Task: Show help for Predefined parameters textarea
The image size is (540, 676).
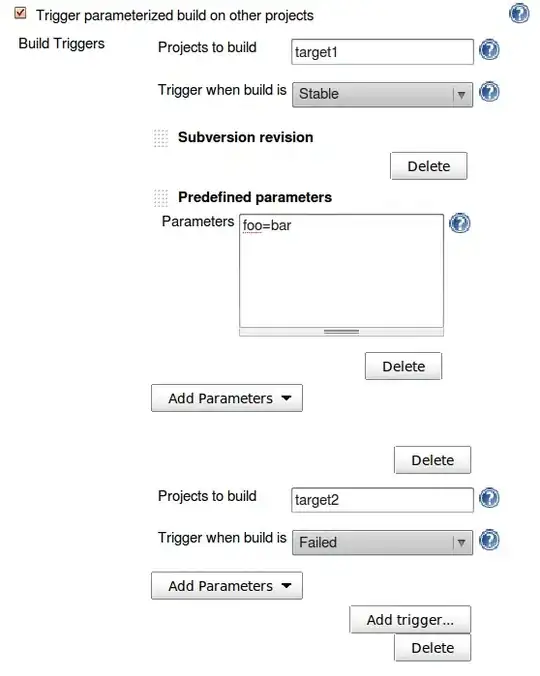Action: [460, 223]
